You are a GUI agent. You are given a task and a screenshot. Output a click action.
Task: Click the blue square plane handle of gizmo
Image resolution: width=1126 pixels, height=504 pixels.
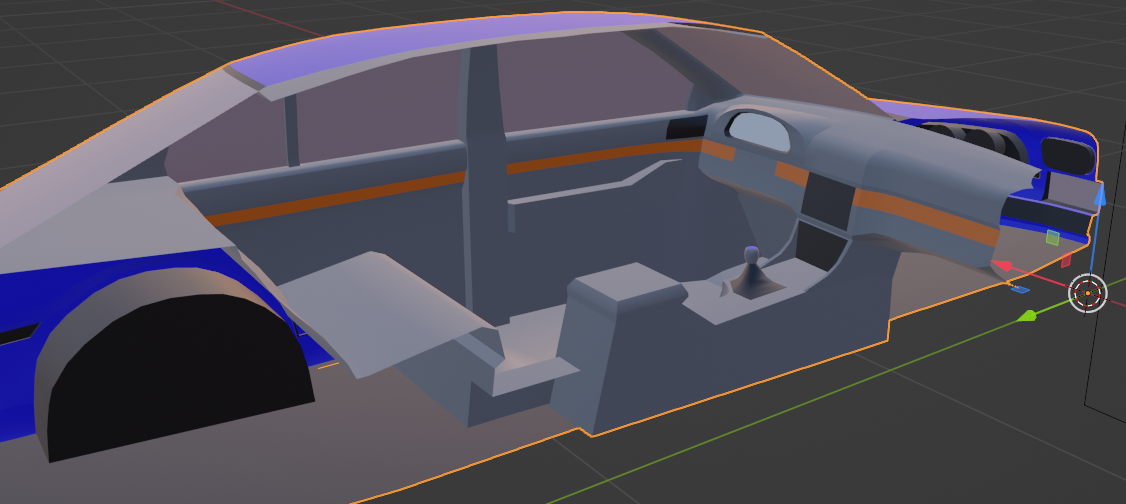1020,289
